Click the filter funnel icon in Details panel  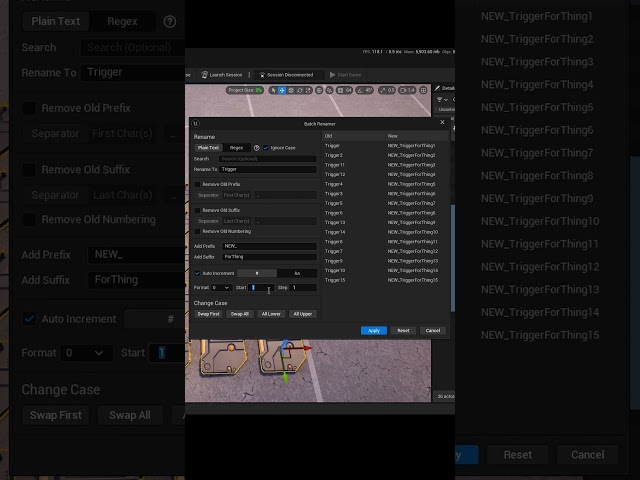point(440,100)
